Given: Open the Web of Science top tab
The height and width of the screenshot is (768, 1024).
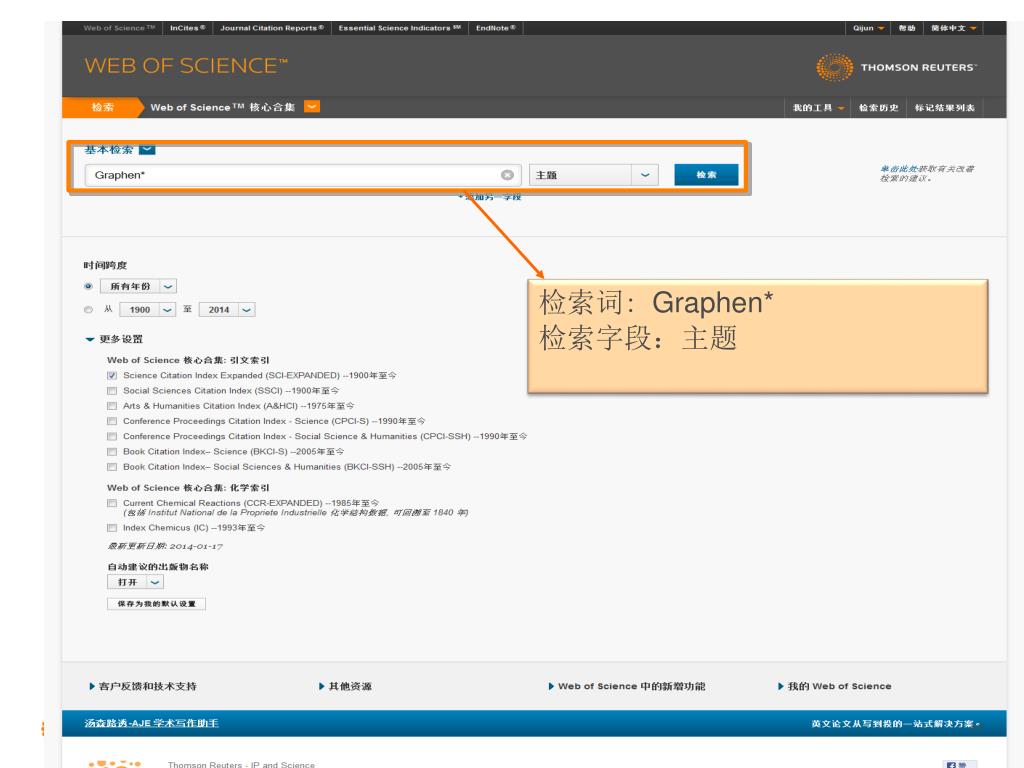Looking at the screenshot, I should point(119,28).
